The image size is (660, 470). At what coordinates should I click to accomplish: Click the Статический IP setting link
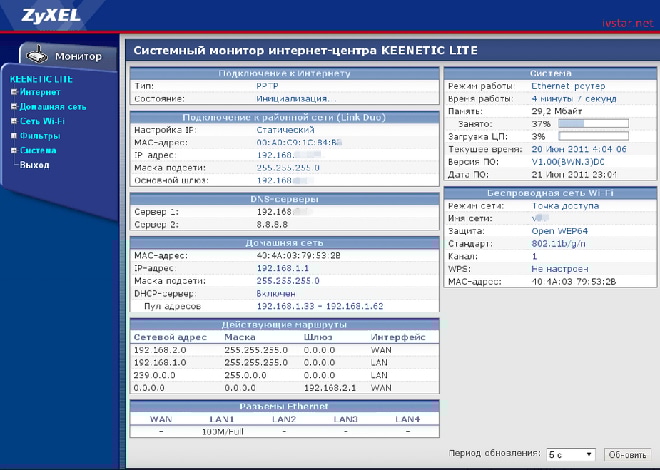(286, 132)
